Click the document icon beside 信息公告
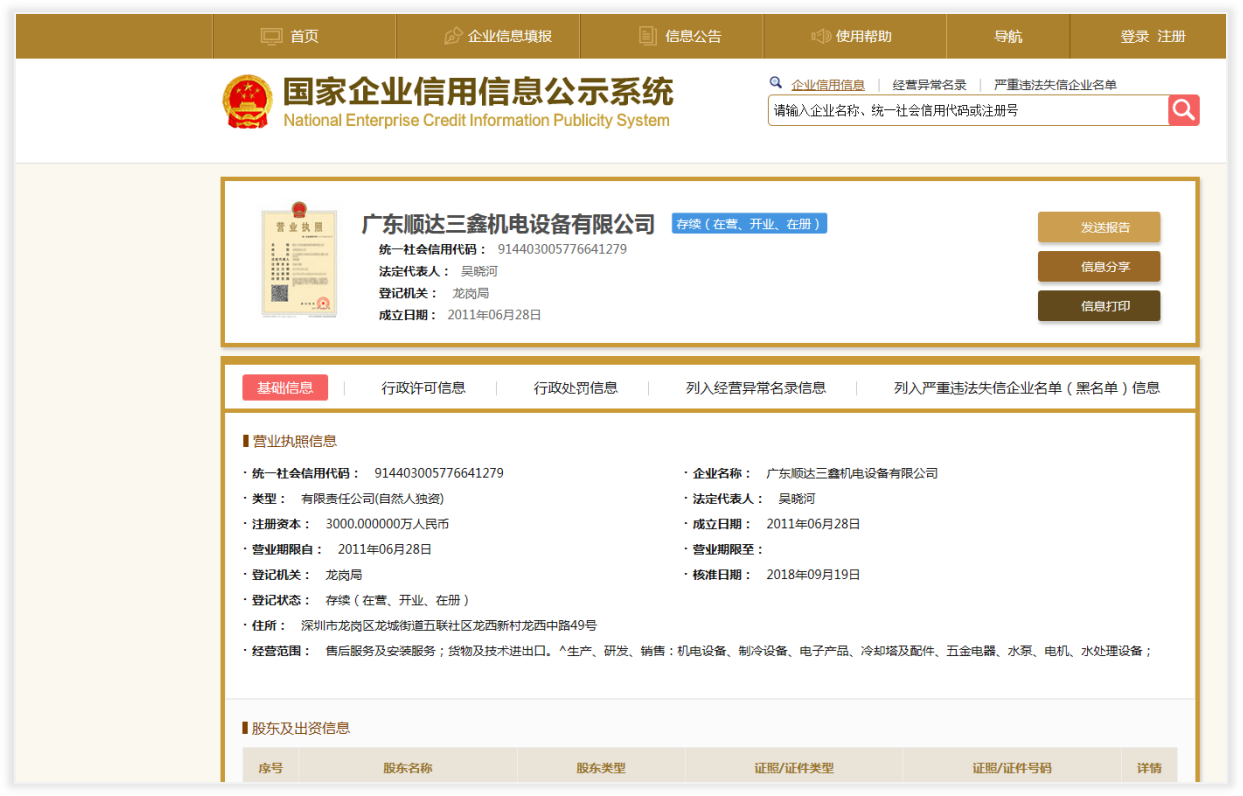Image resolution: width=1243 pixels, height=796 pixels. pyautogui.click(x=648, y=37)
